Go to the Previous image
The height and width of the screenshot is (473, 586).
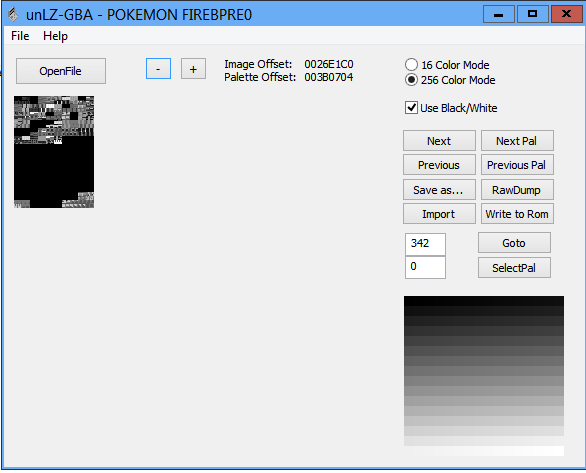(439, 165)
